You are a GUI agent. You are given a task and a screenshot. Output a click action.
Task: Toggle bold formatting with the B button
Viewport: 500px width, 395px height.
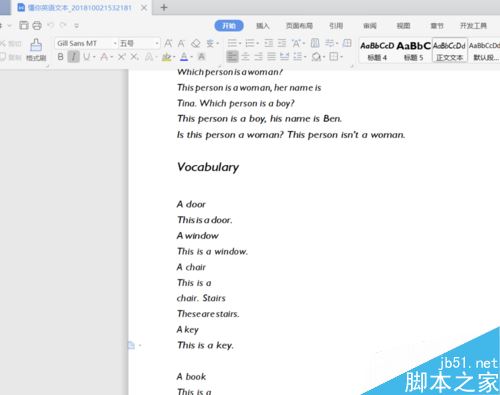pos(60,57)
